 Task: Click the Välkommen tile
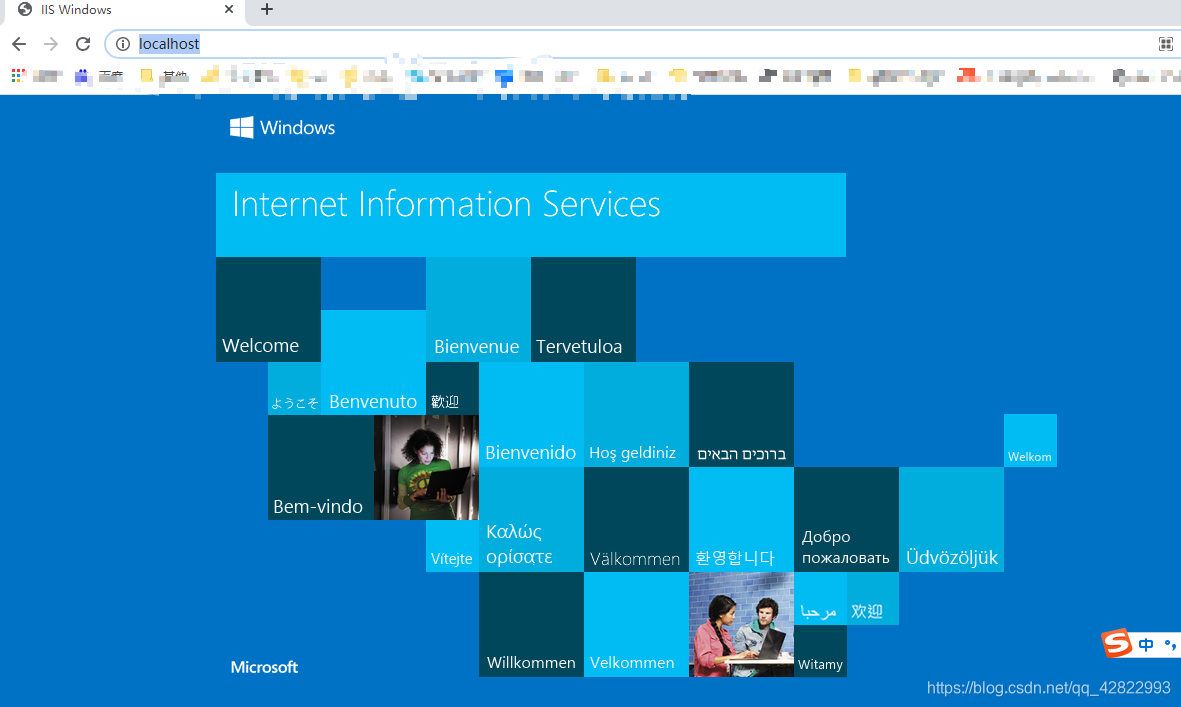pyautogui.click(x=636, y=520)
